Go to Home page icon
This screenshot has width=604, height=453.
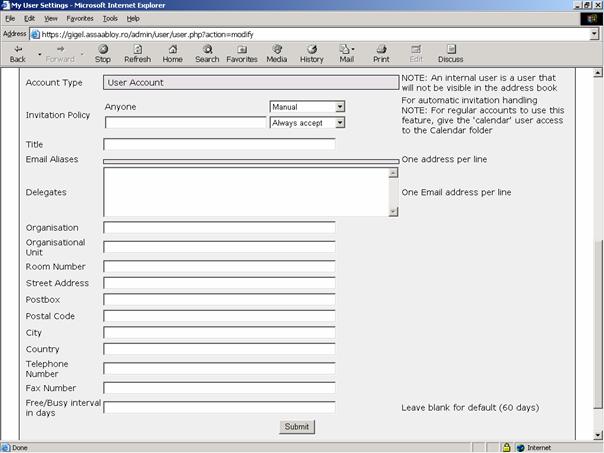click(x=173, y=49)
